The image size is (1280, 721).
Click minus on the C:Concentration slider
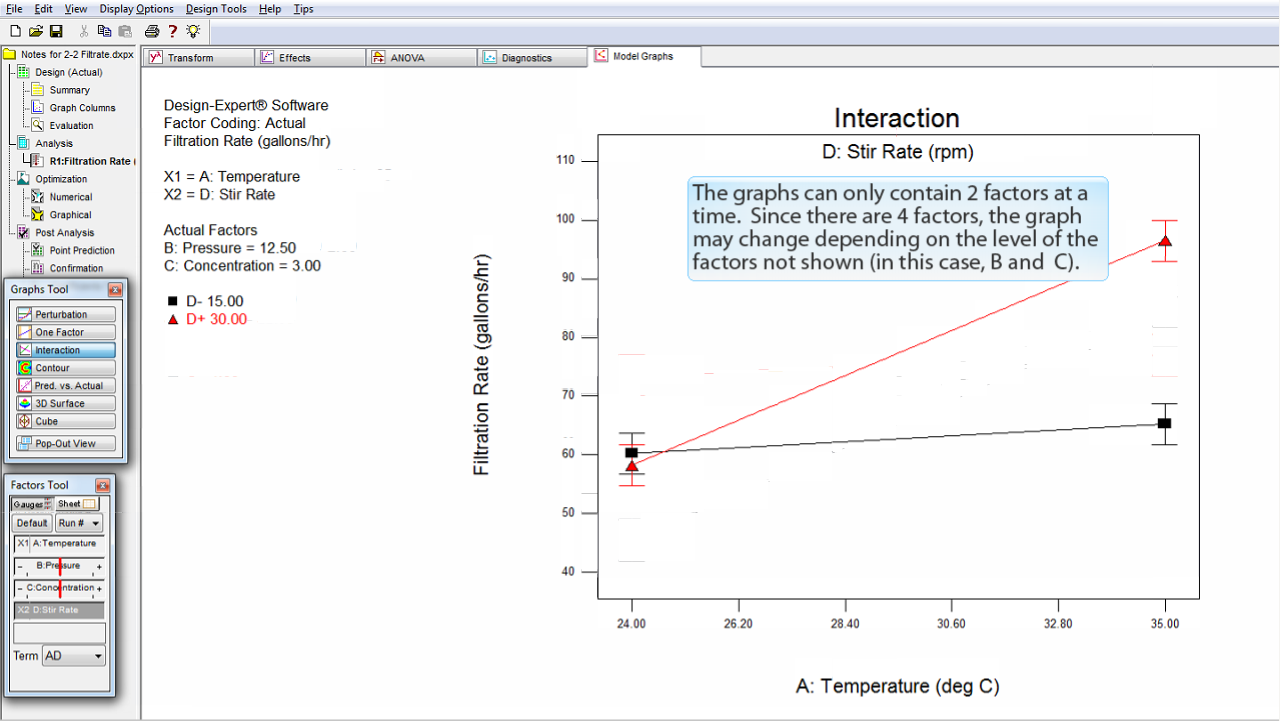(19, 589)
